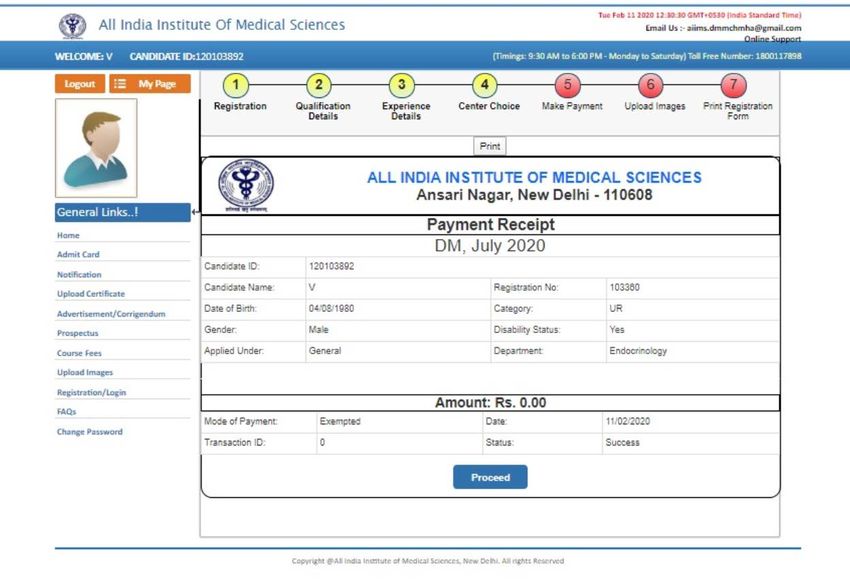This screenshot has height=581, width=850.
Task: Open the Home link in General Links
Action: (x=68, y=235)
